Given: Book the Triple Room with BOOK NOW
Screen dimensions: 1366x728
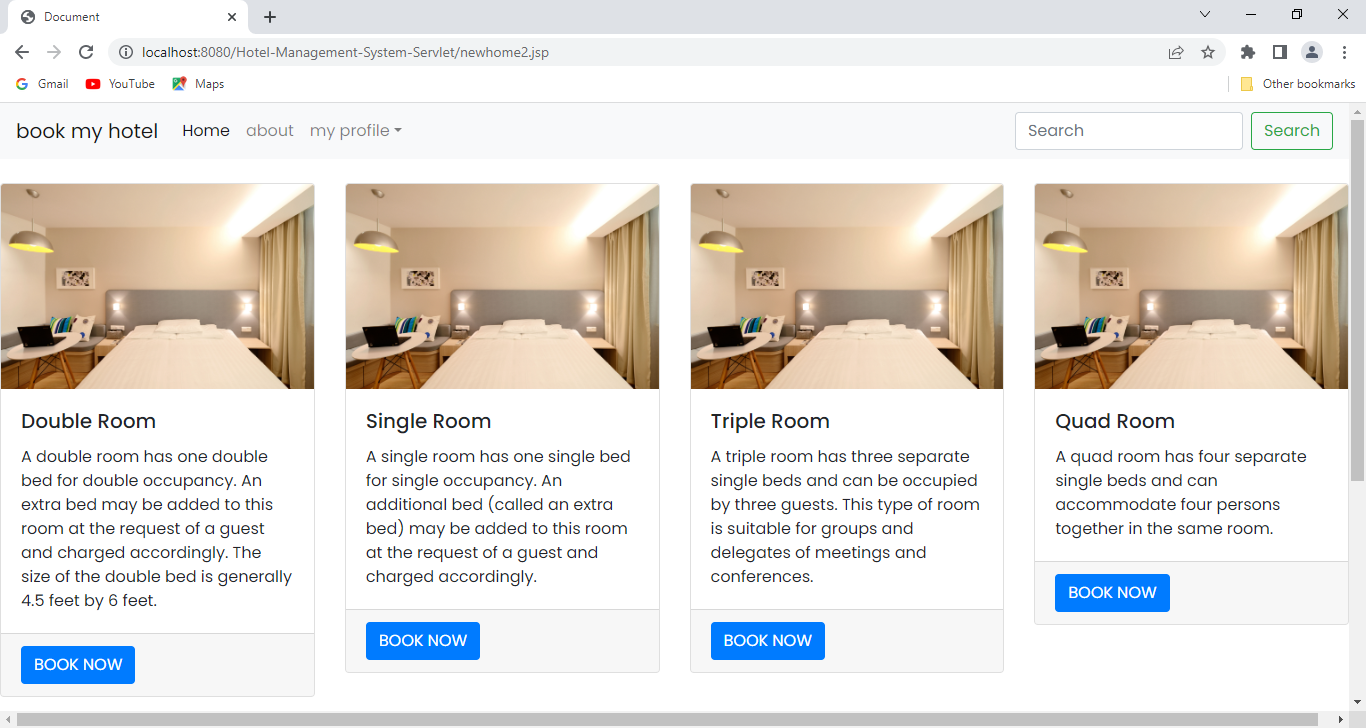Looking at the screenshot, I should click(x=768, y=641).
